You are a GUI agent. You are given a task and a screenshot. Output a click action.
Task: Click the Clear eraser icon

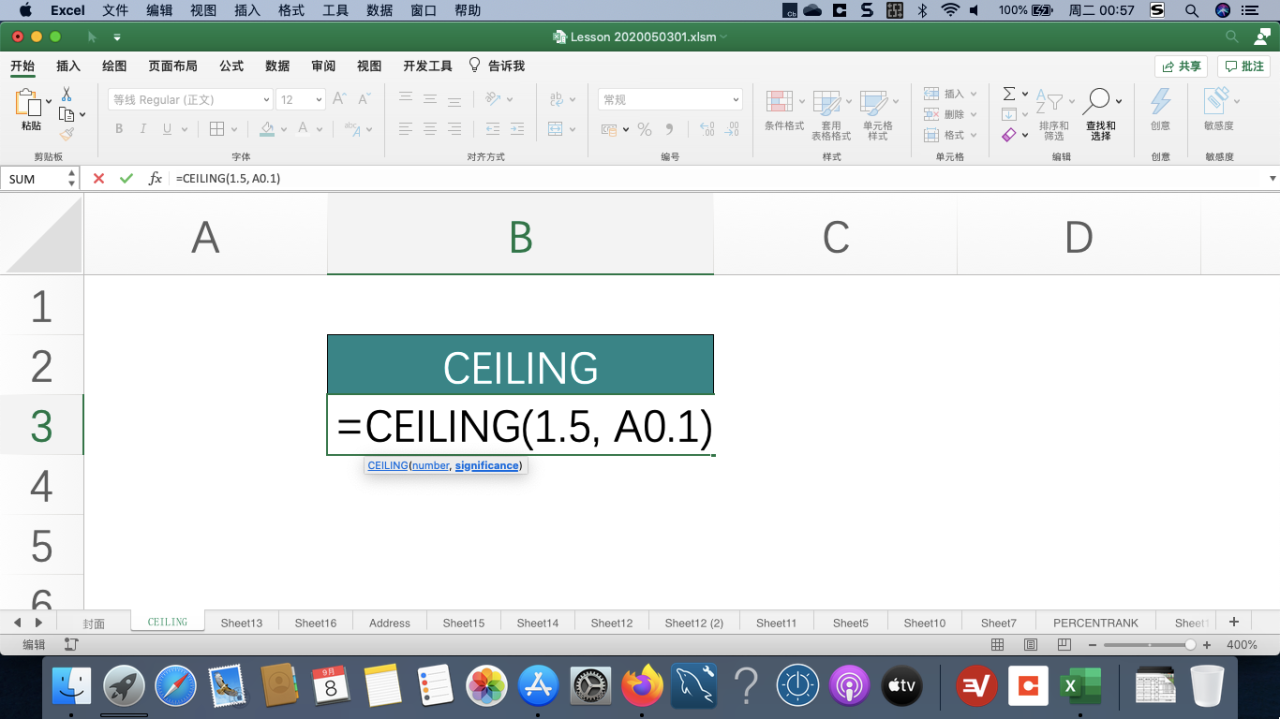(x=1009, y=135)
